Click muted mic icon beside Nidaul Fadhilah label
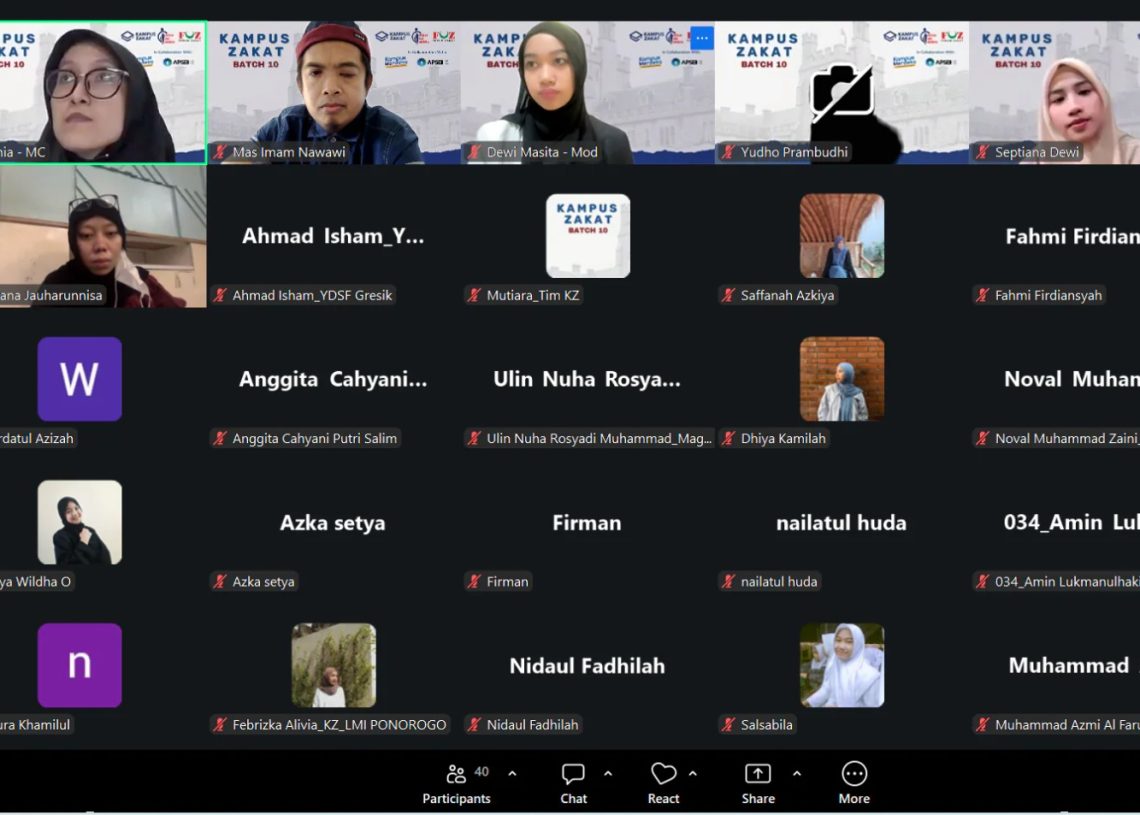 coord(474,725)
